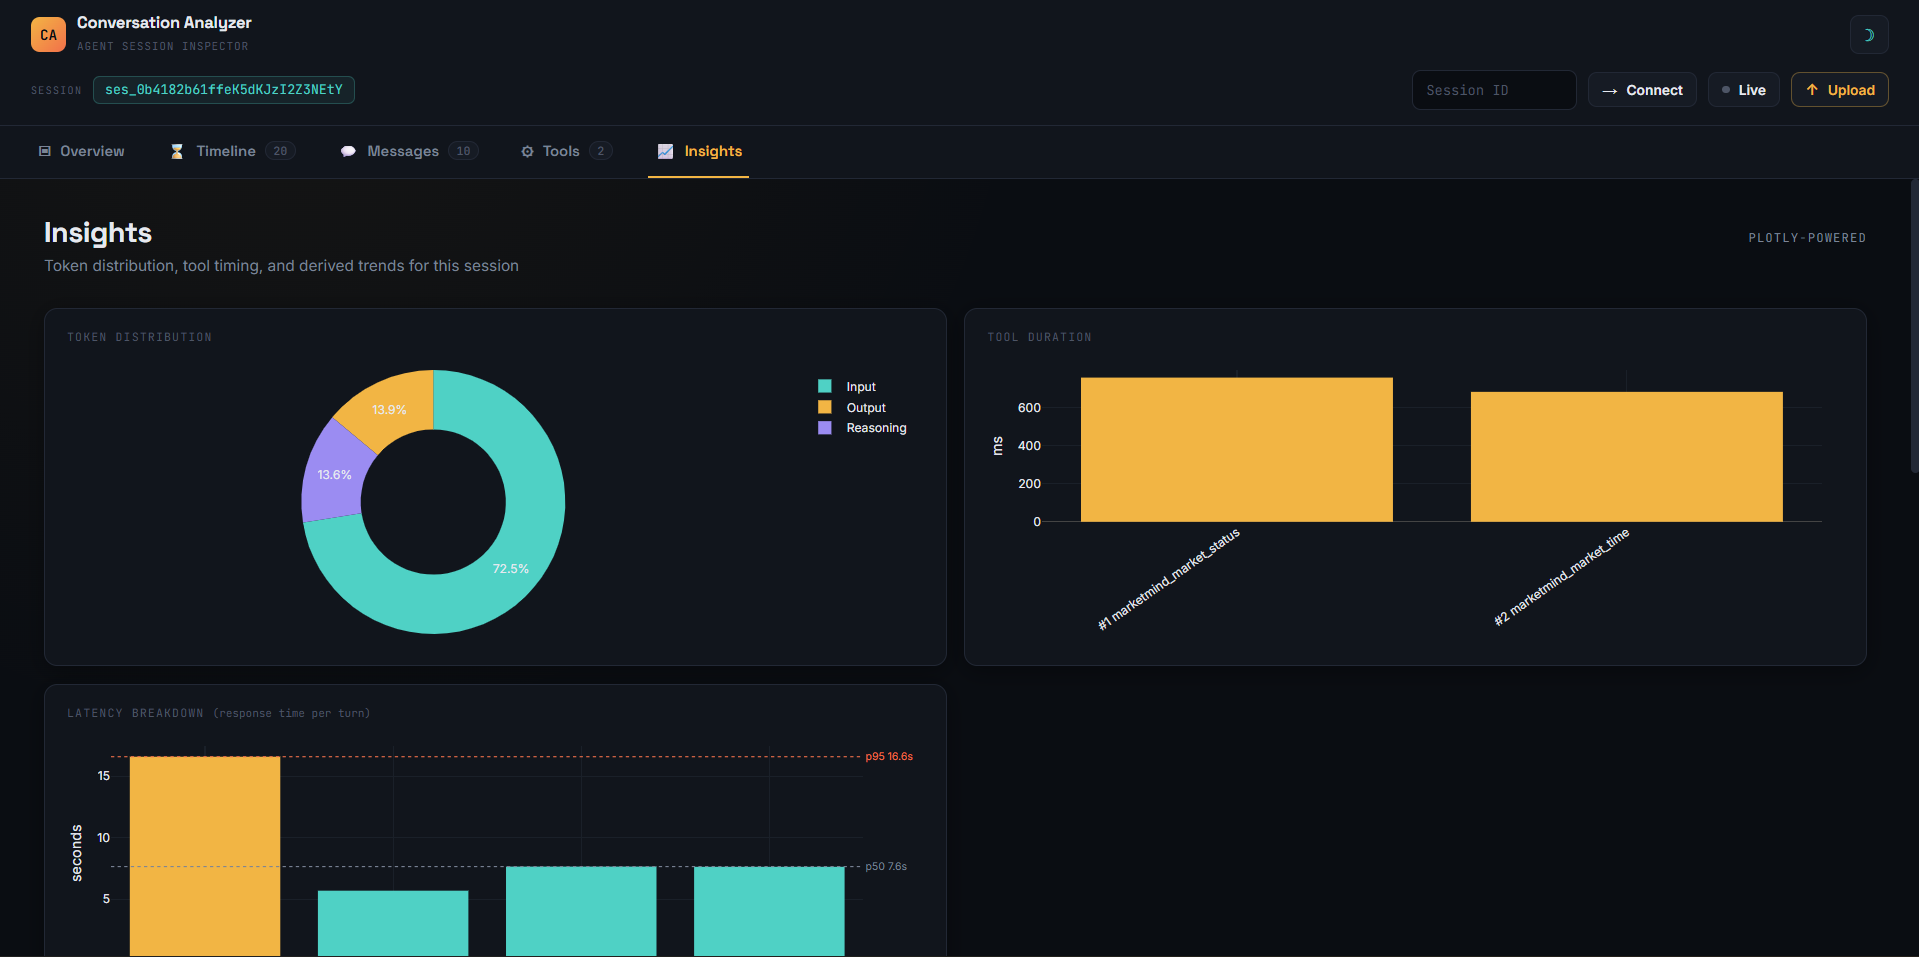The image size is (1919, 957).
Task: Click the Tools count badge 2
Action: tap(600, 151)
